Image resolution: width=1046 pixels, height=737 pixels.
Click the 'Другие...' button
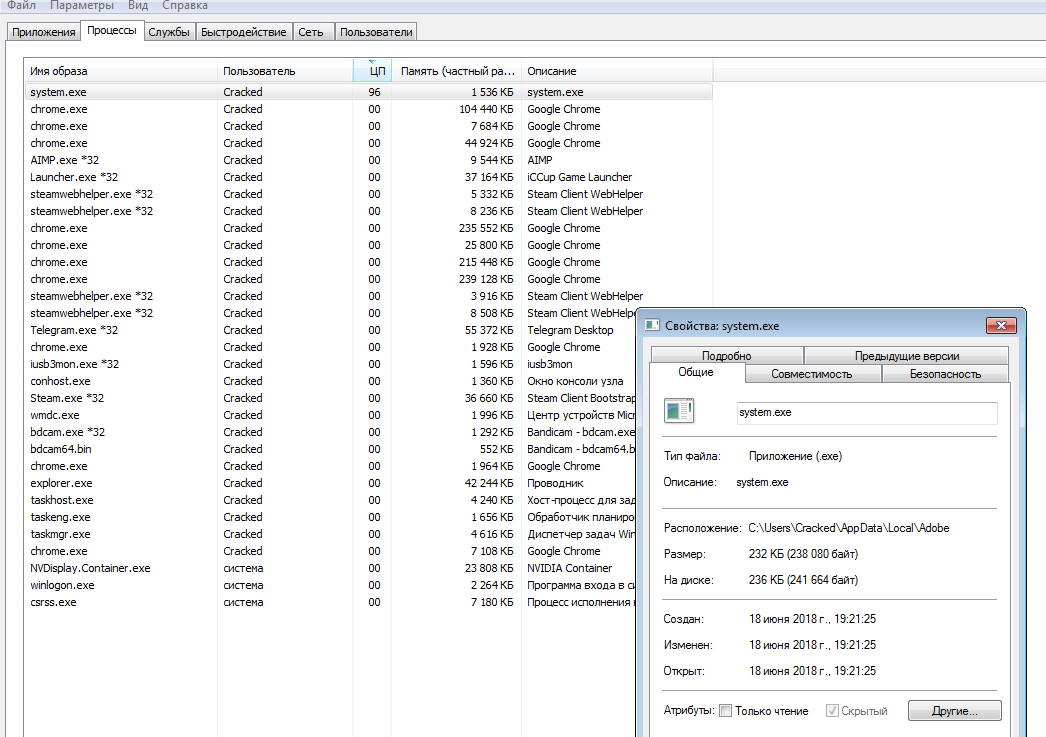coord(954,711)
